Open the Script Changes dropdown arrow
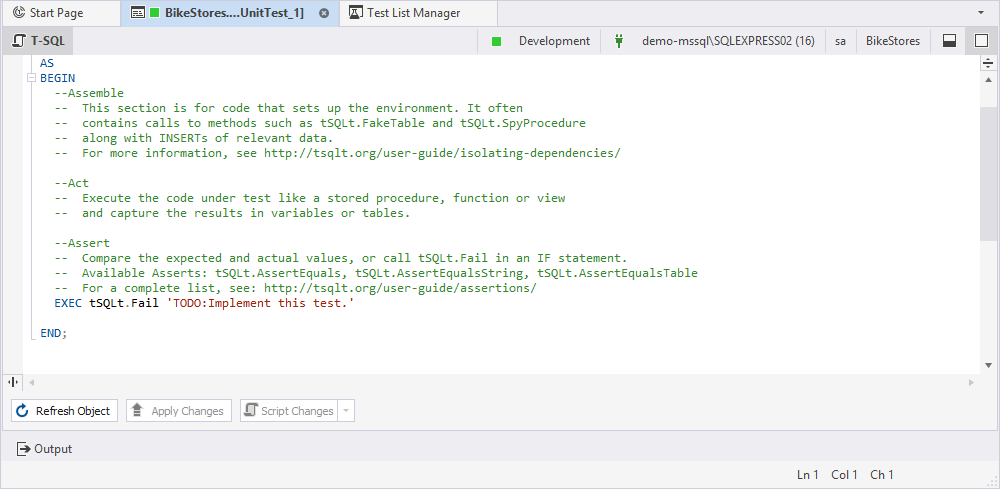1000x489 pixels. pos(346,411)
